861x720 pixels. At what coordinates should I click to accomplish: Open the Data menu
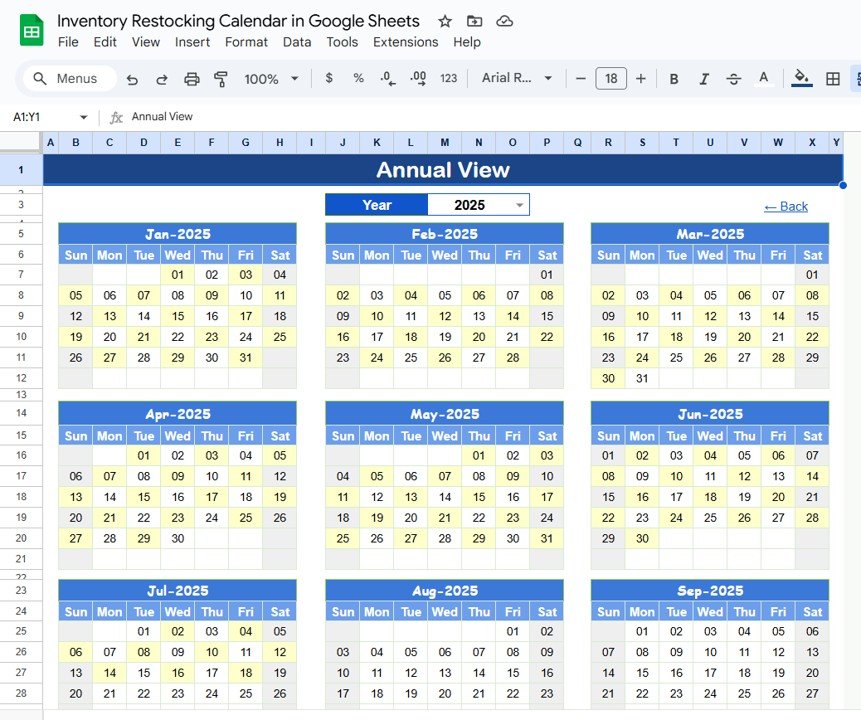(x=297, y=42)
